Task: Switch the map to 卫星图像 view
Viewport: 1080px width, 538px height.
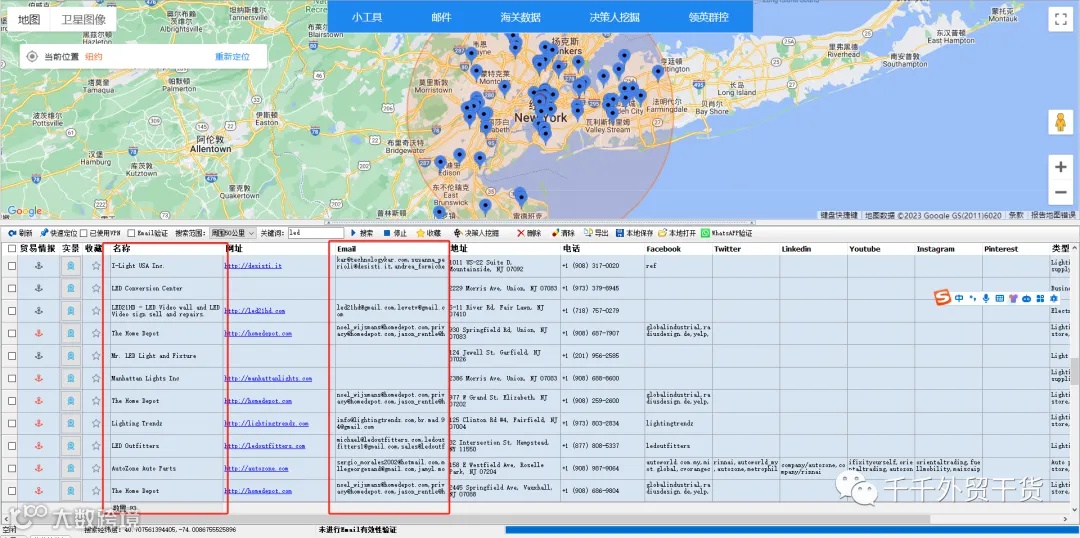Action: pos(83,20)
